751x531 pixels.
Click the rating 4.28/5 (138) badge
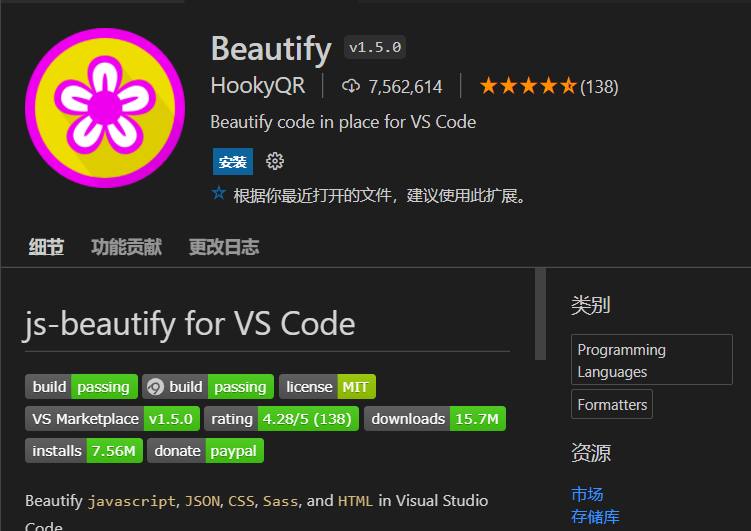pos(281,418)
